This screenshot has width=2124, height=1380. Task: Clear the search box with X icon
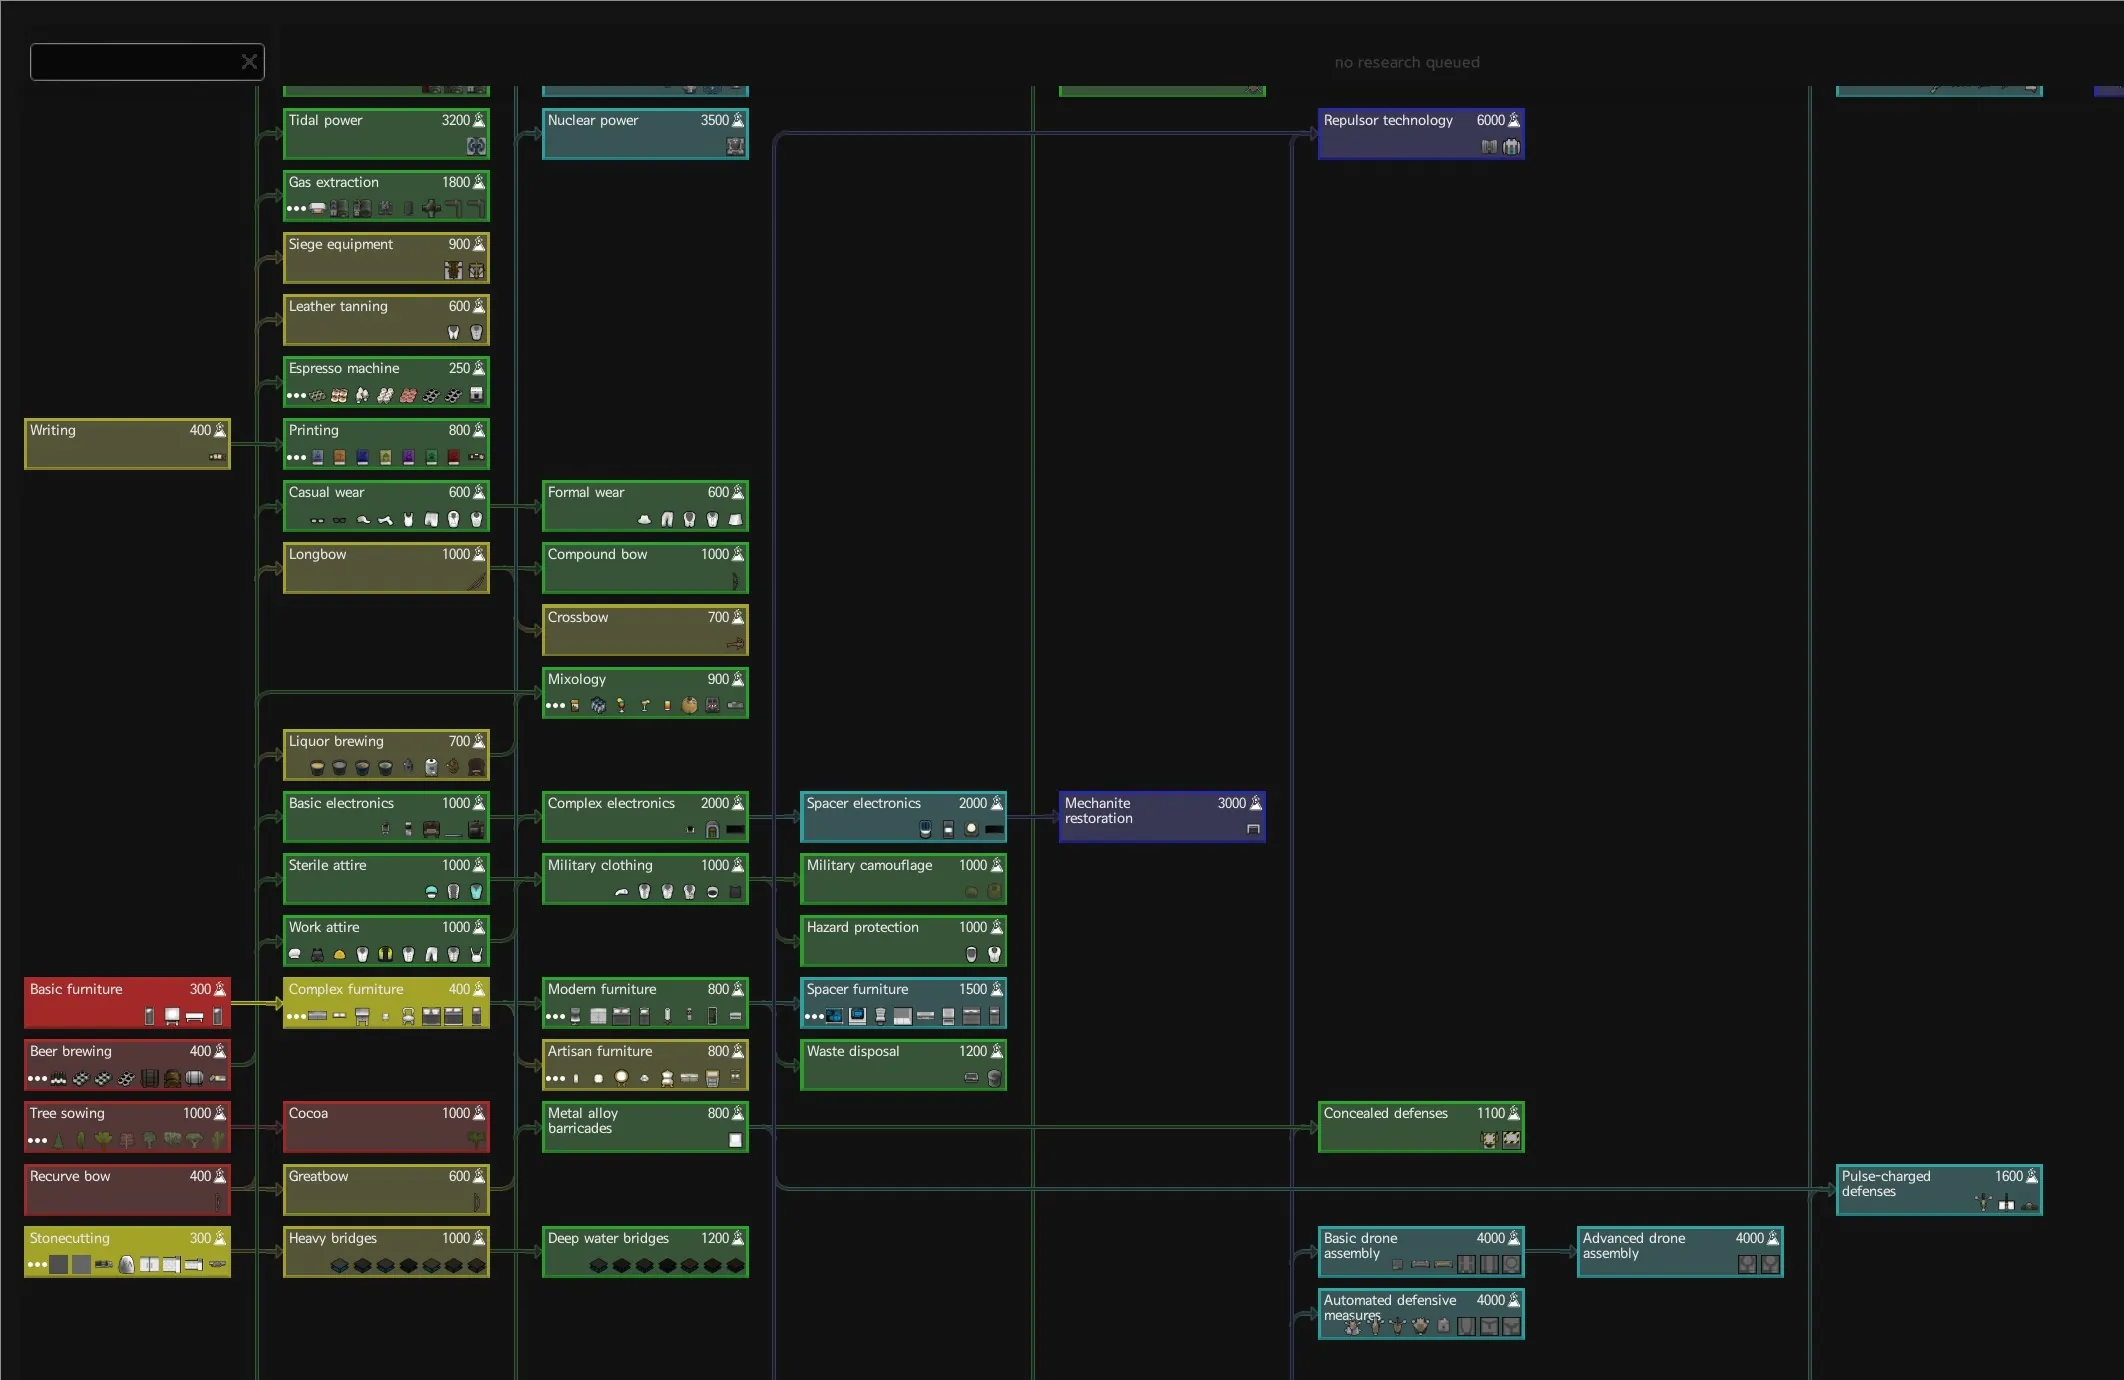click(x=249, y=62)
